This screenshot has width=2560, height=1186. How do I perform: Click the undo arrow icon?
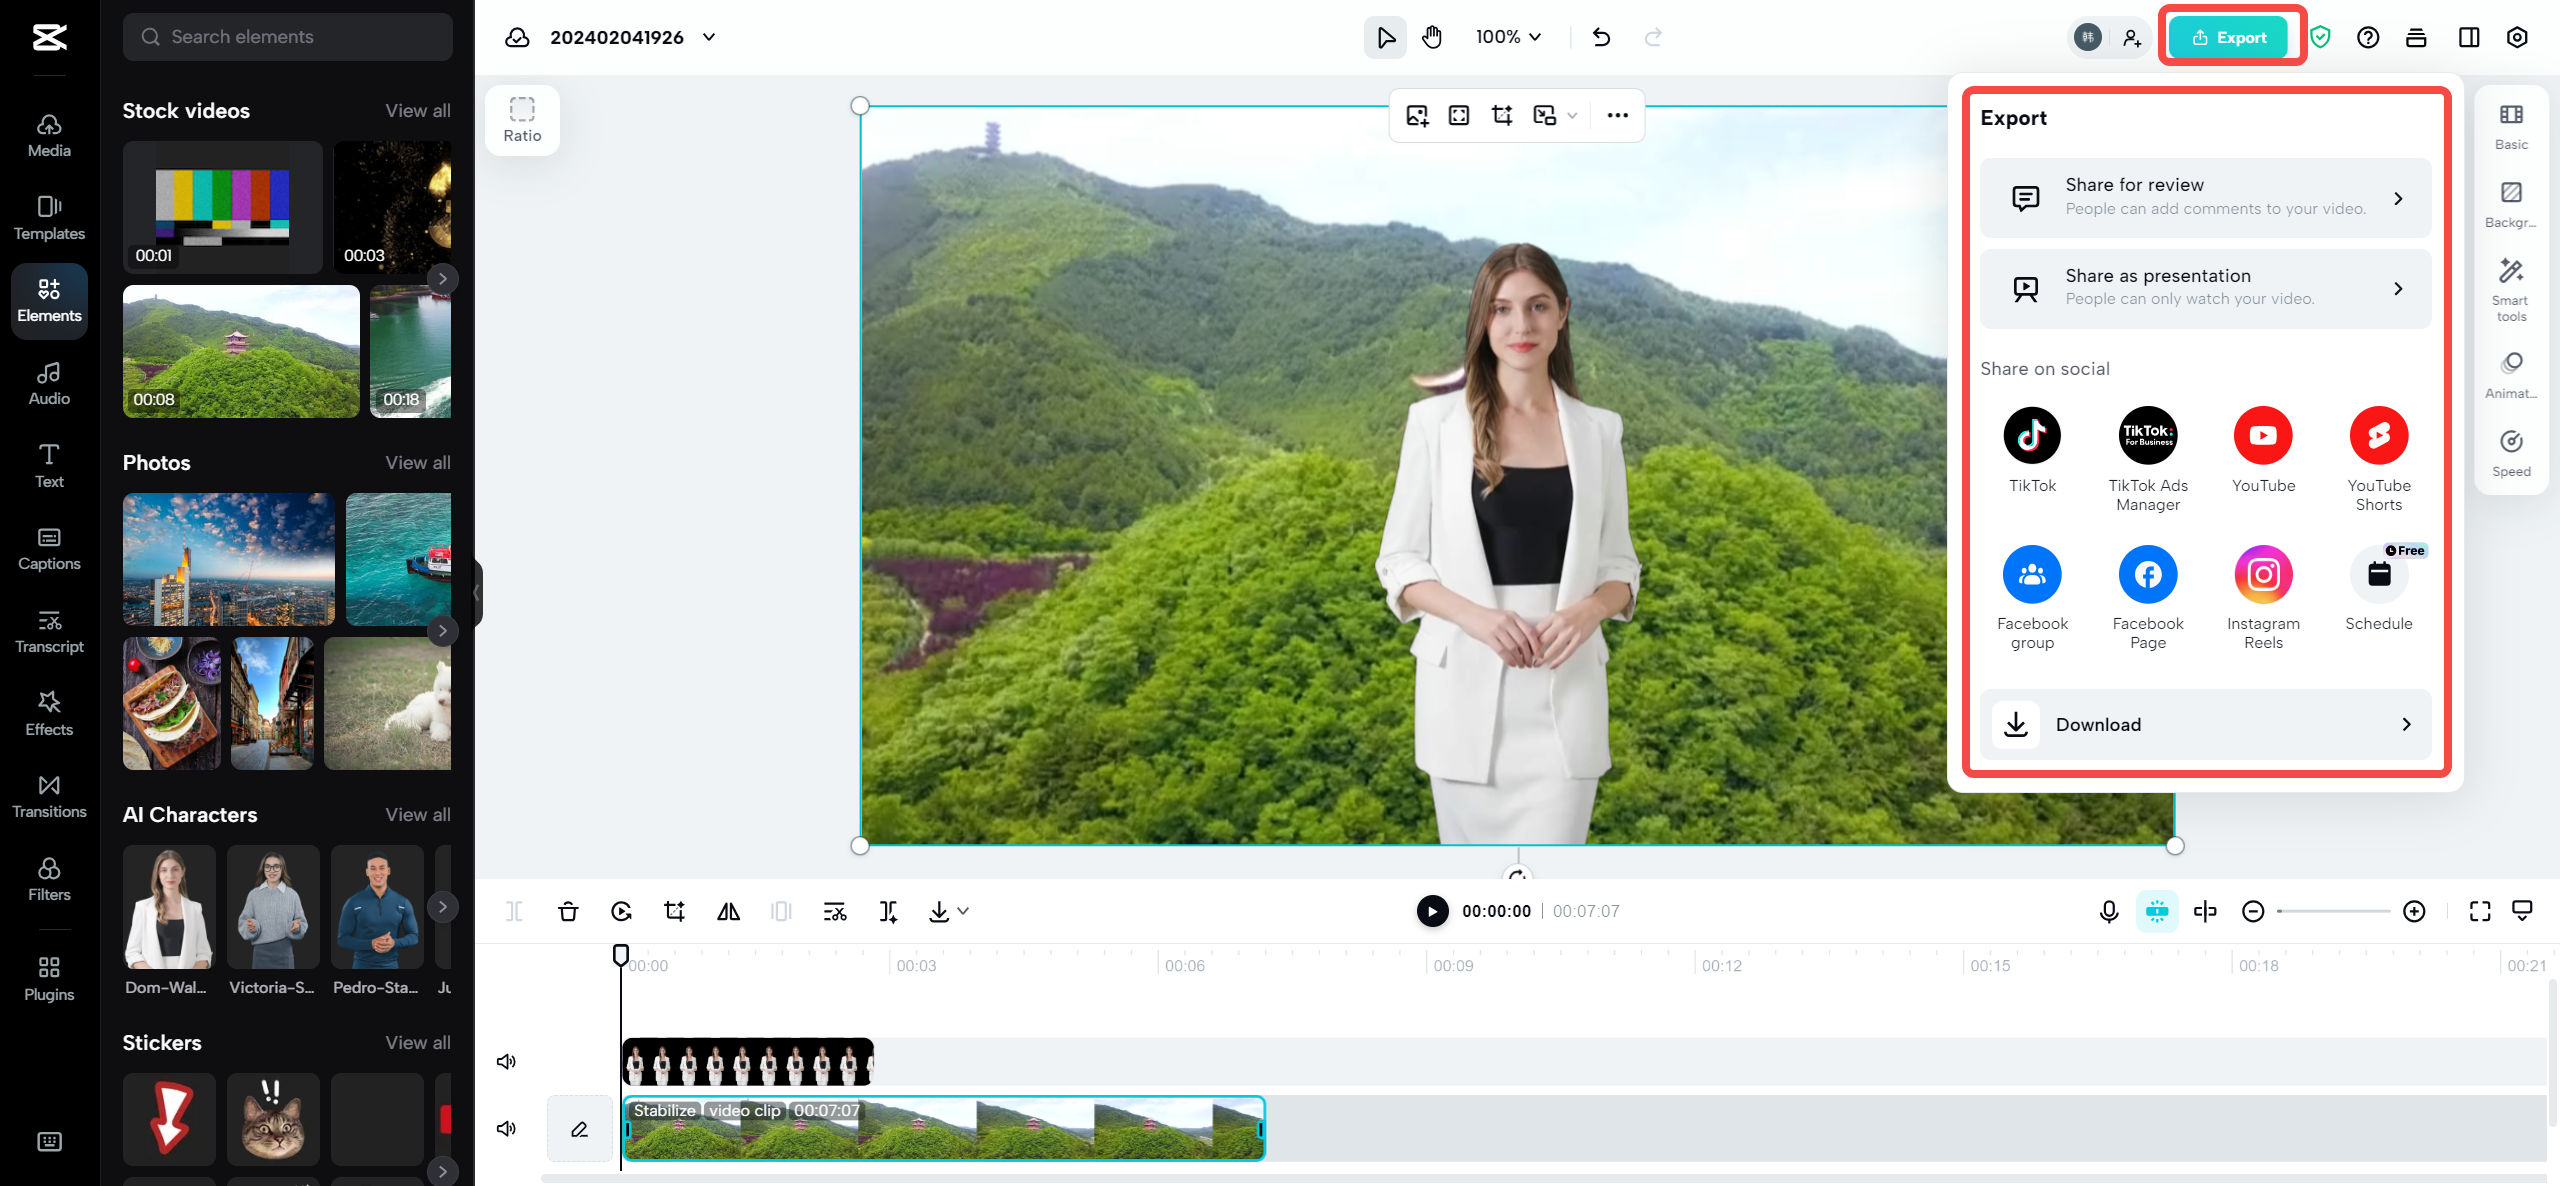click(x=1601, y=37)
